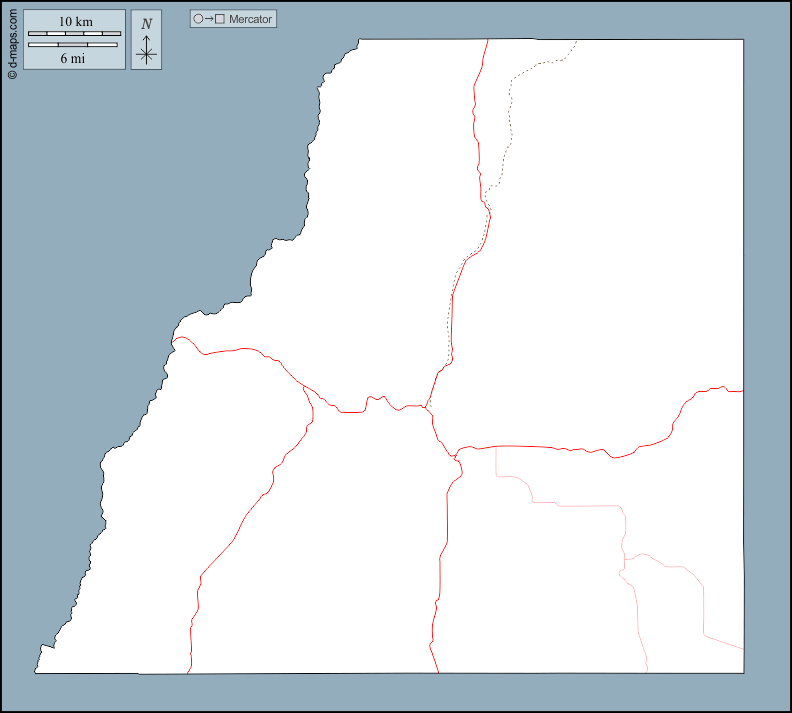
Task: Click the letter N above the compass arrow
Action: pyautogui.click(x=146, y=24)
